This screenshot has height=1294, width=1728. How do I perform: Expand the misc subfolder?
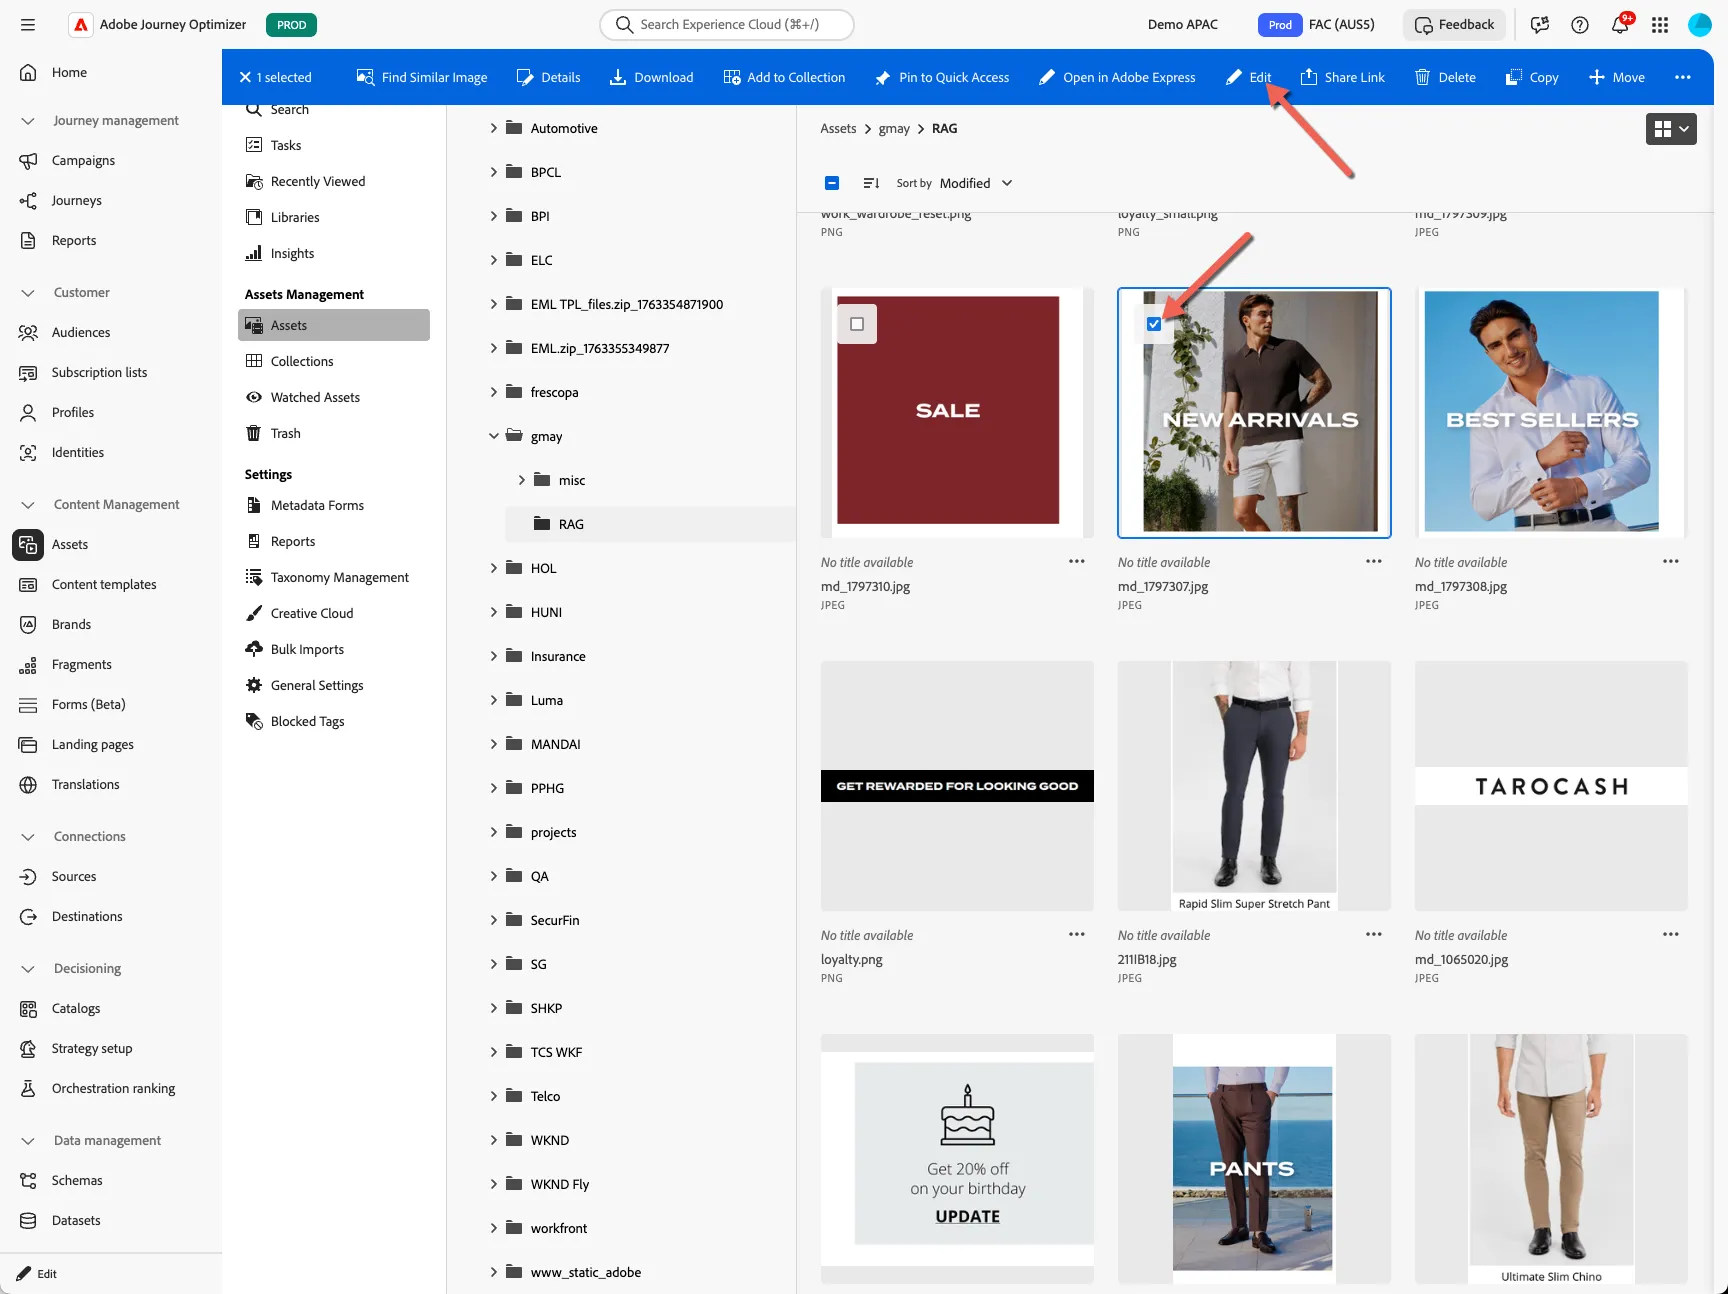point(521,480)
